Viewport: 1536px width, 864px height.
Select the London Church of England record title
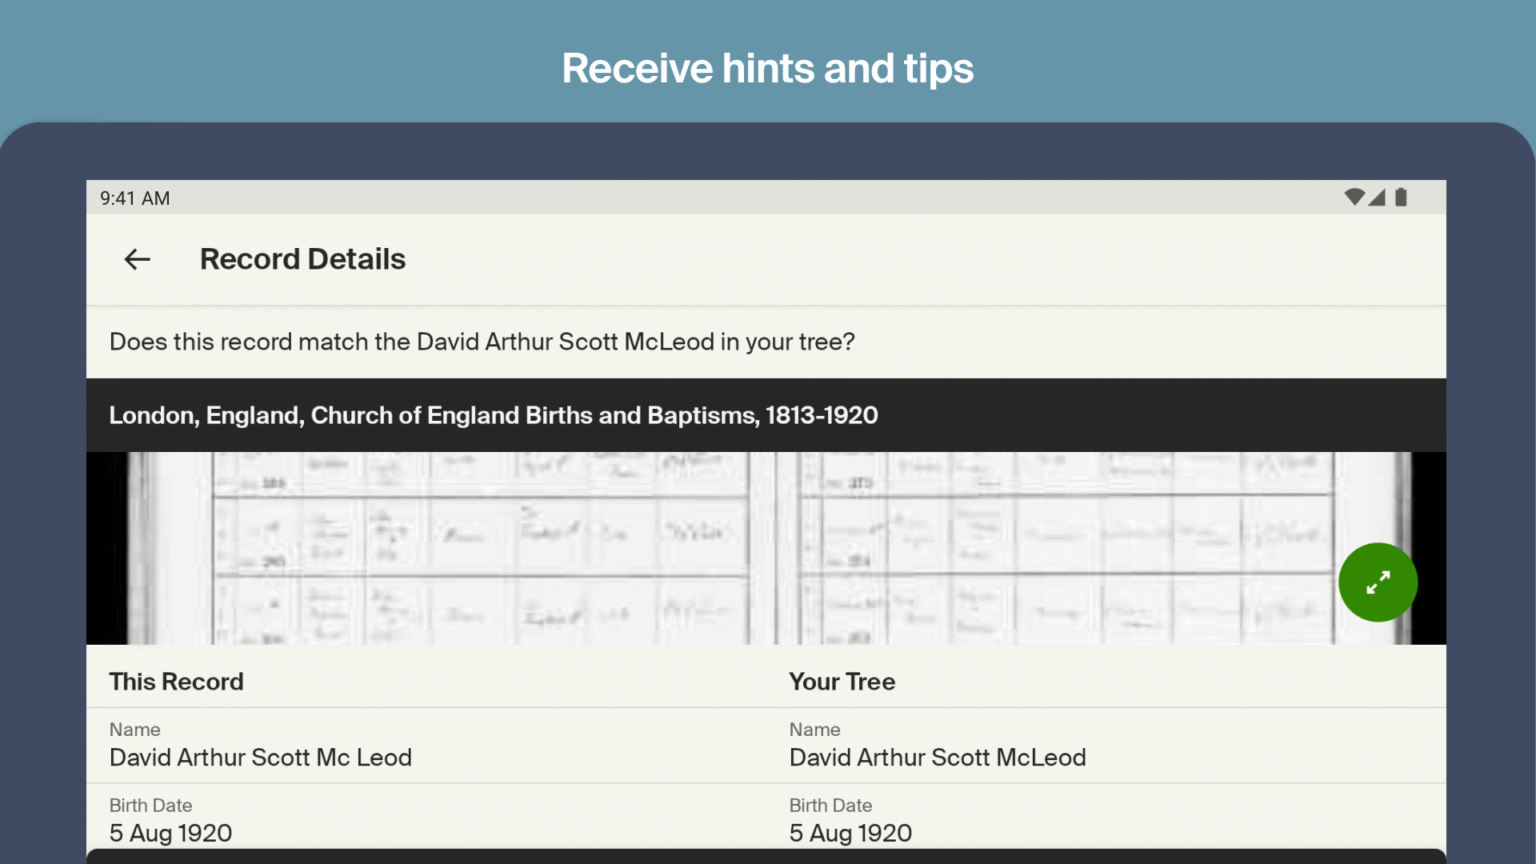[493, 415]
